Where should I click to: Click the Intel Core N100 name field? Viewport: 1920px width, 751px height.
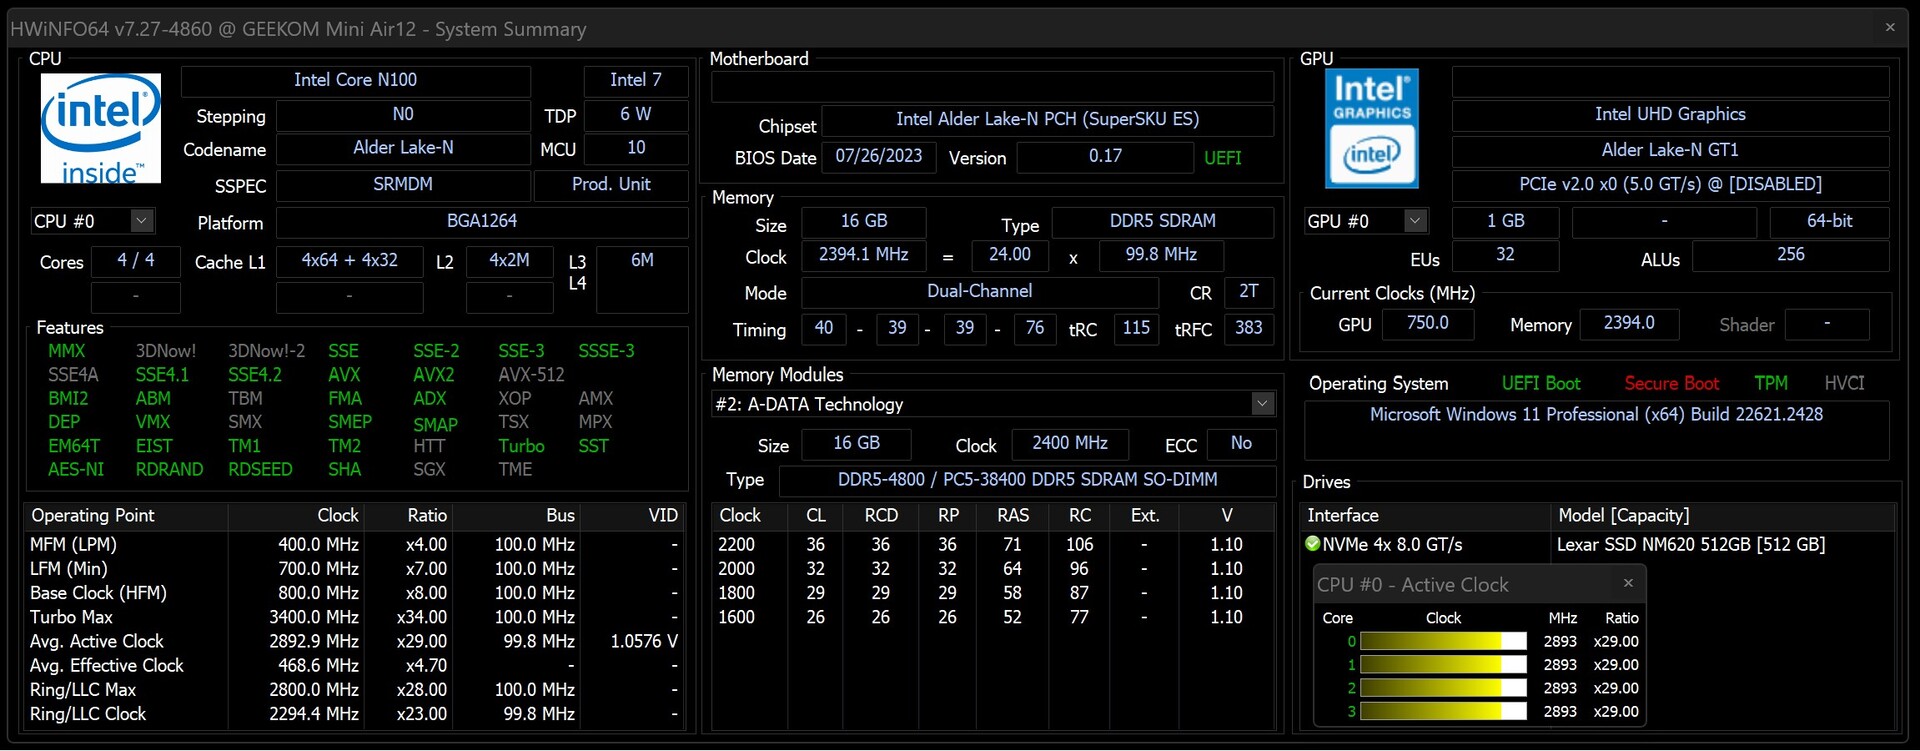pos(355,80)
